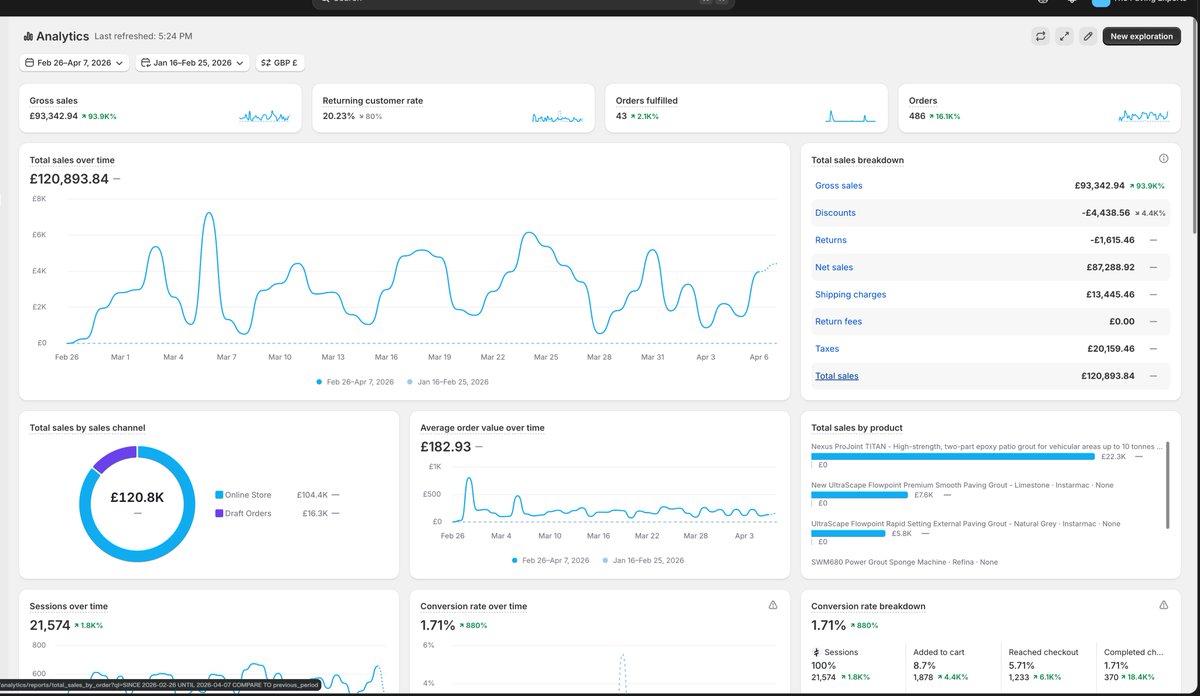Click the Shipping charges breakdown link
This screenshot has width=1200, height=696.
[850, 295]
